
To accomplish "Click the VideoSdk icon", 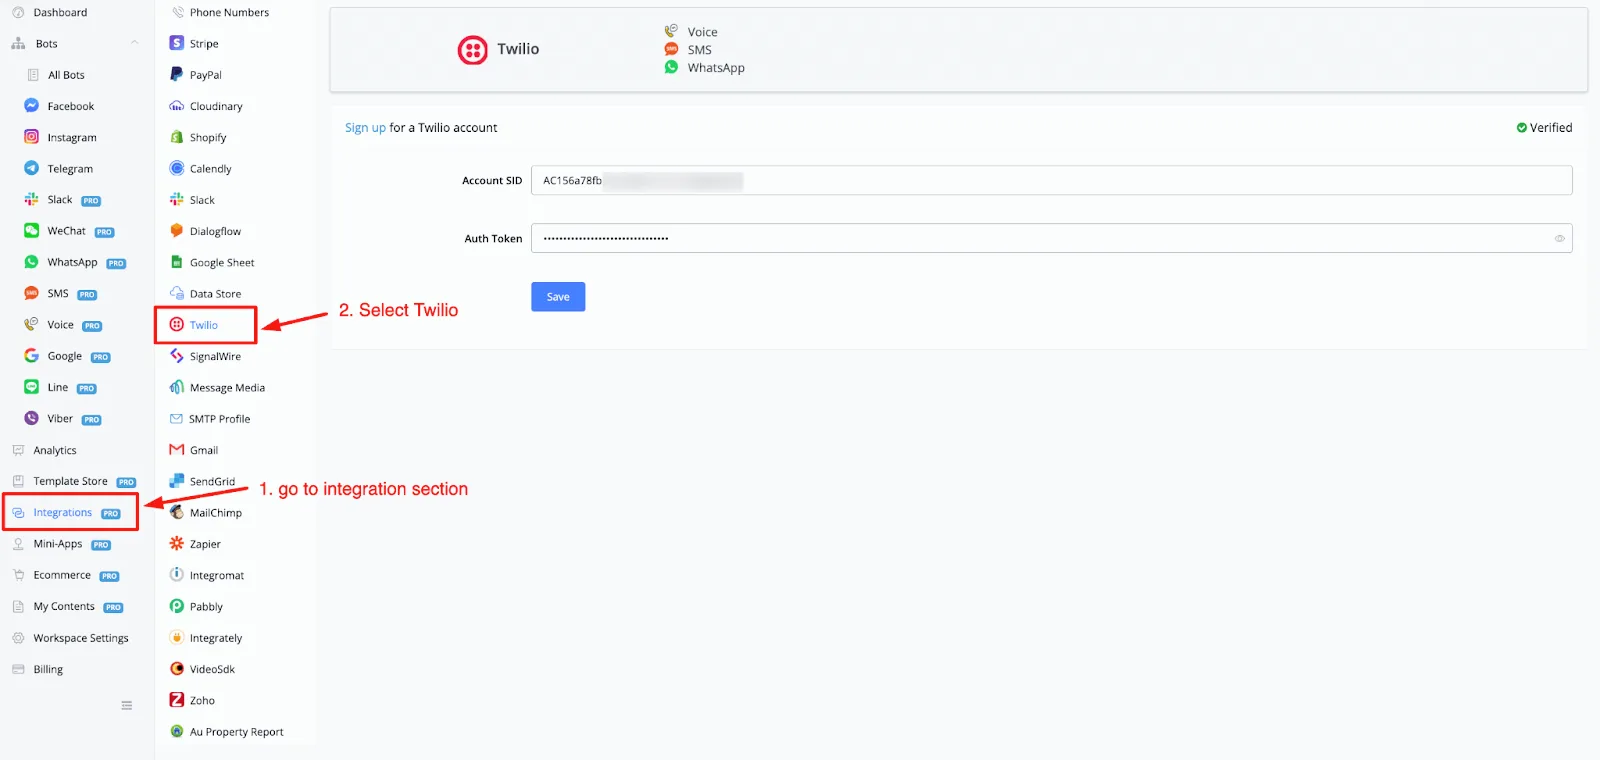I will click(x=177, y=668).
